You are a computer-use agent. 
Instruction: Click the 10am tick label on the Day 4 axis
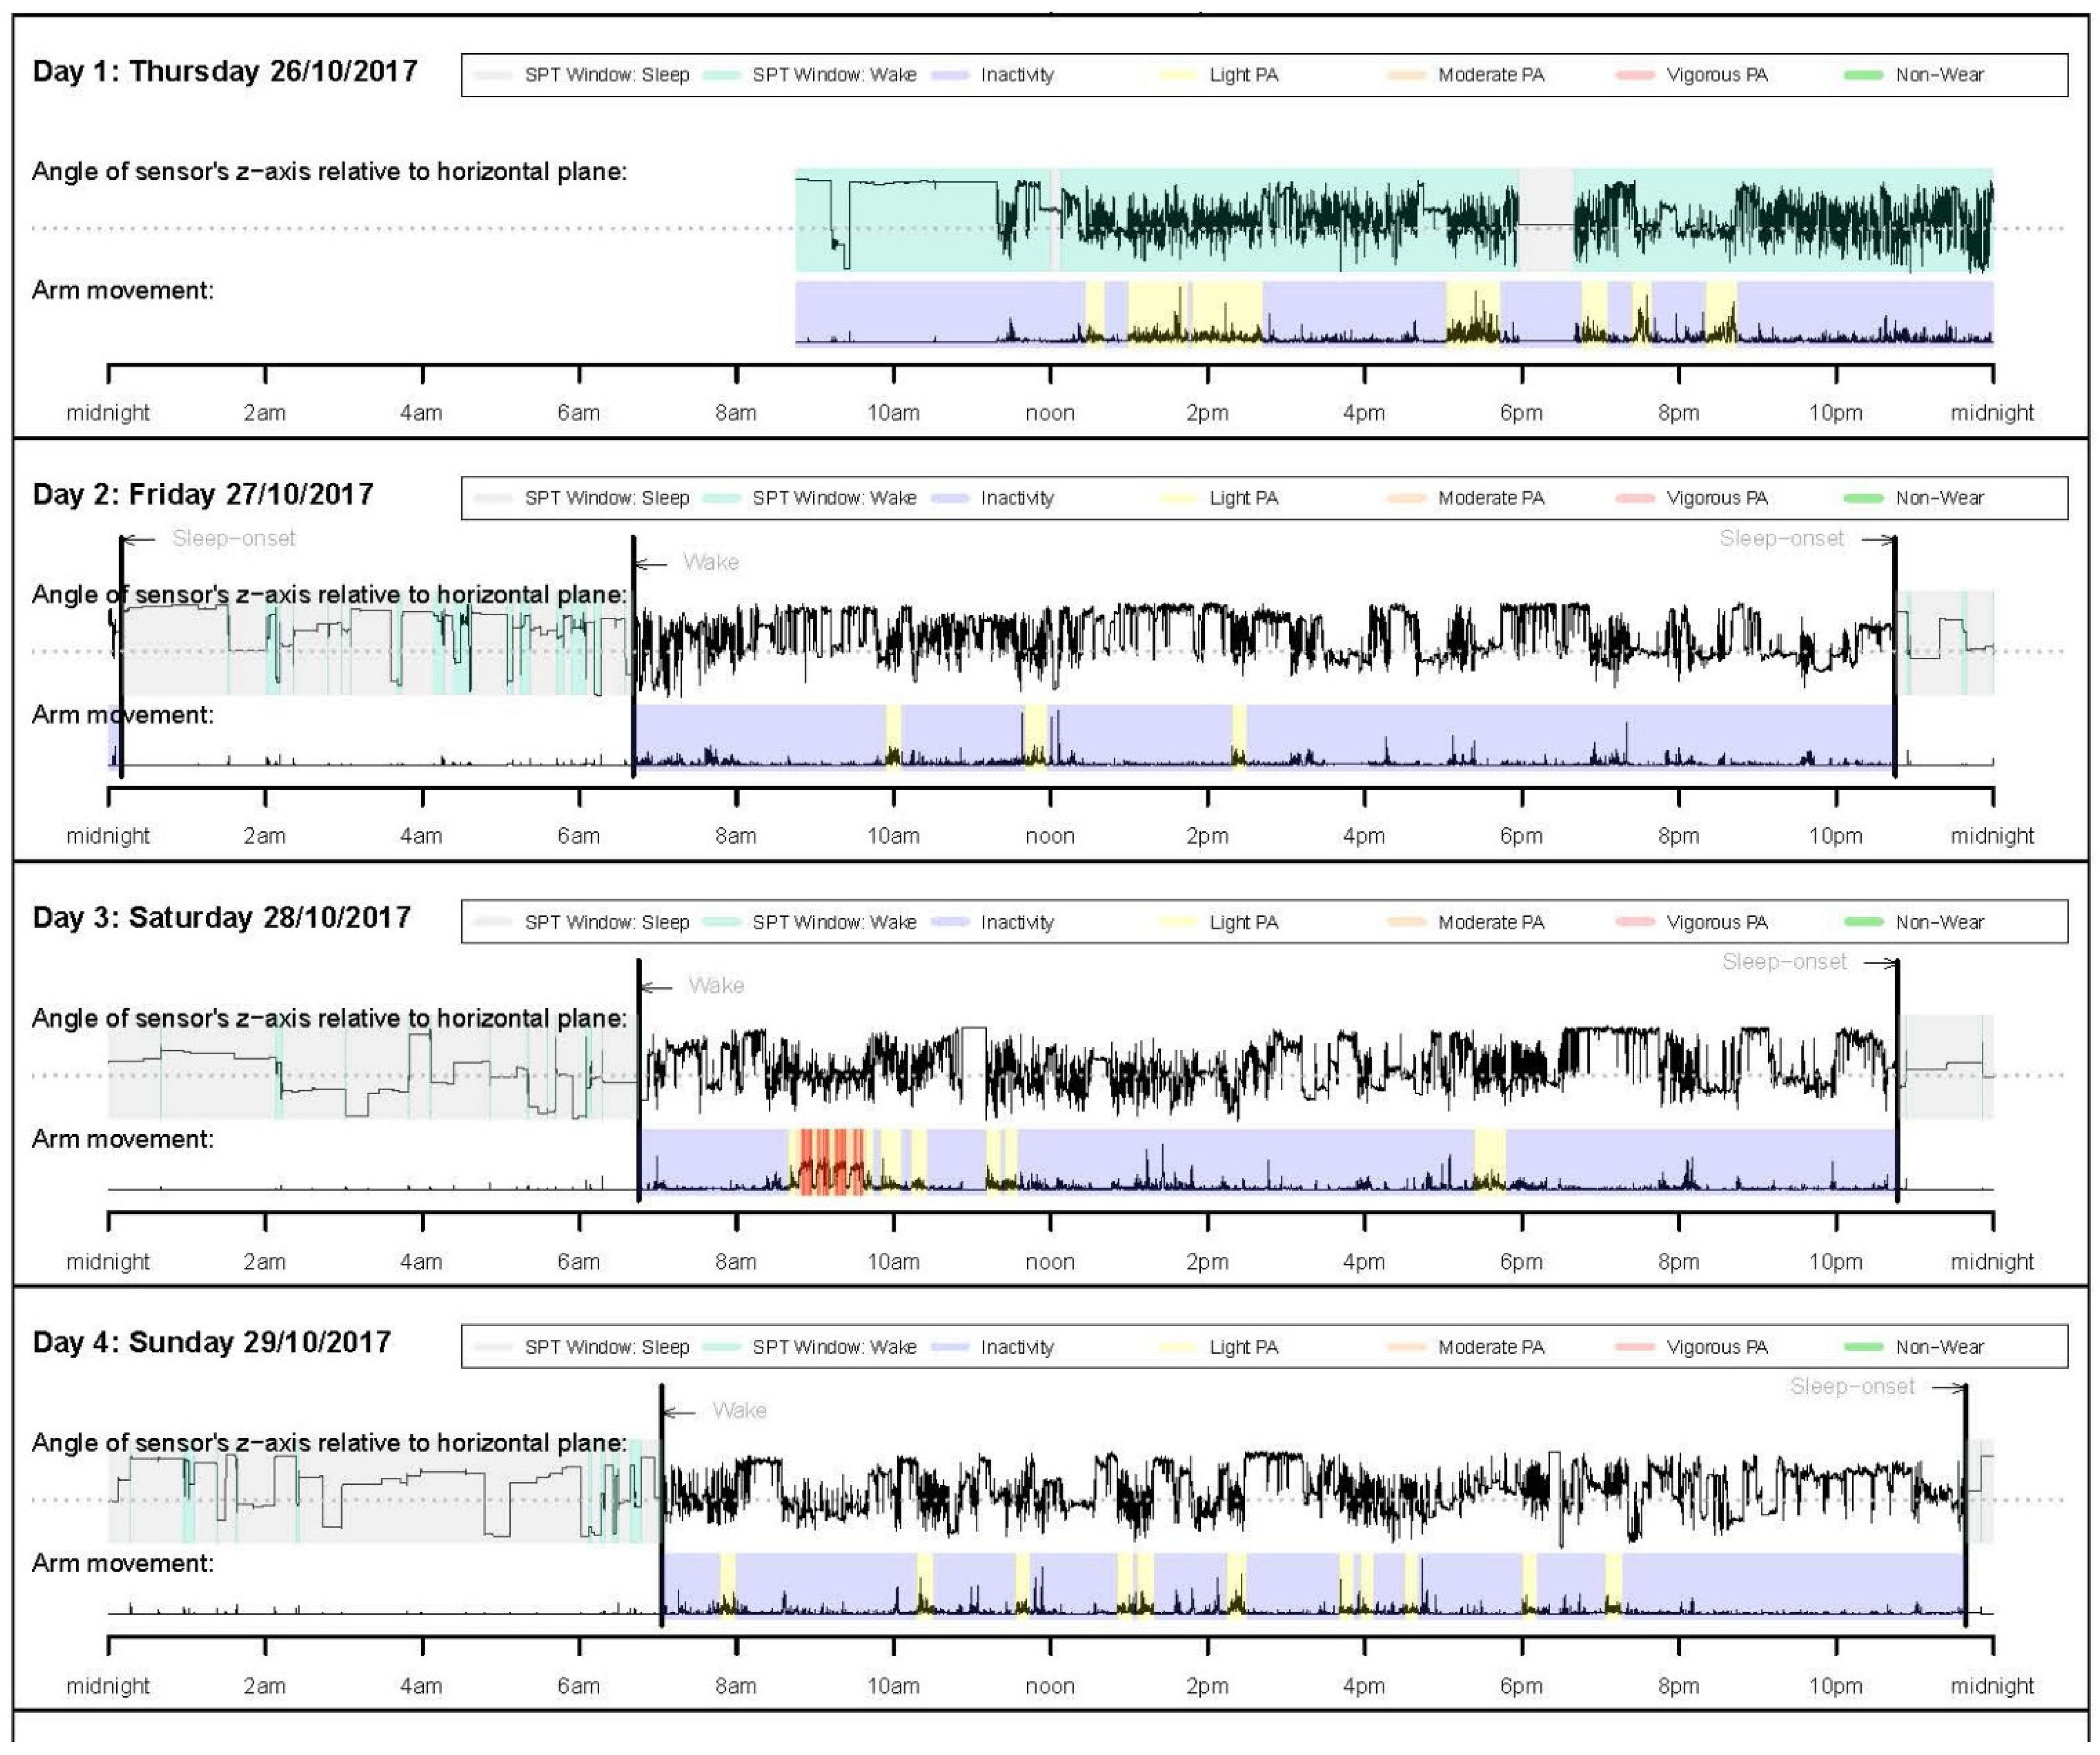(893, 1685)
